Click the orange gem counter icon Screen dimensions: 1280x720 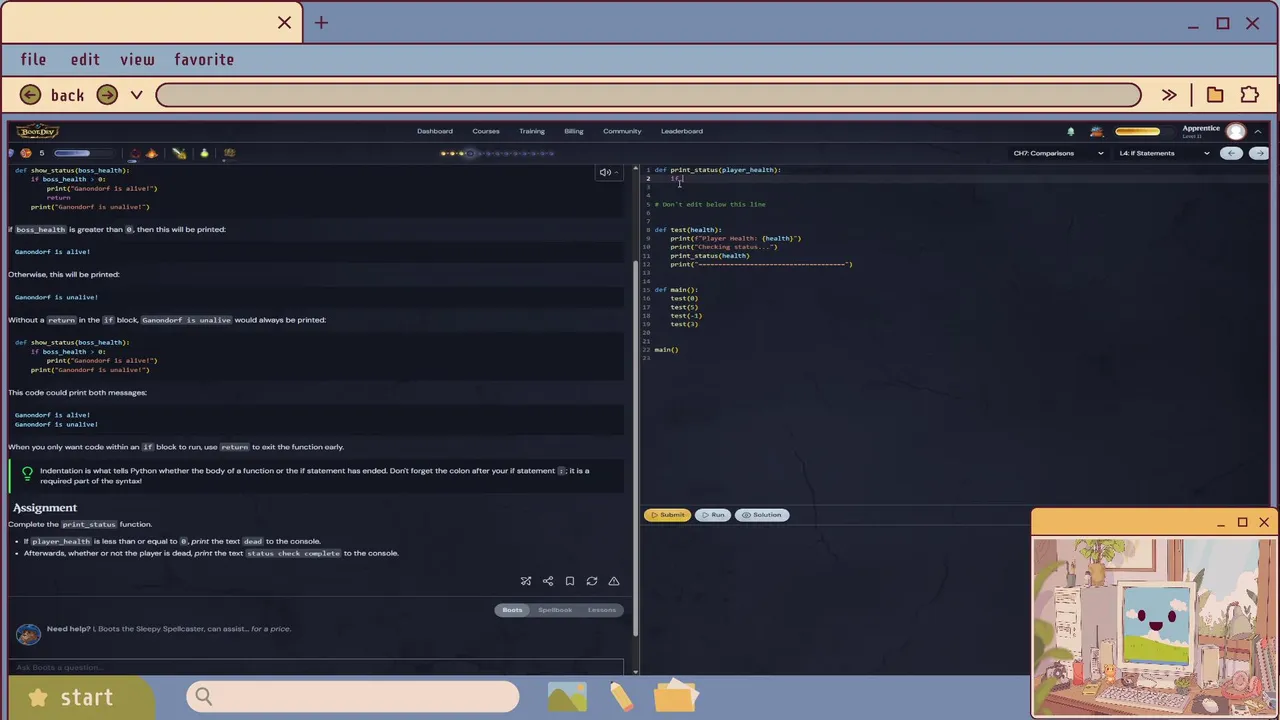26,153
